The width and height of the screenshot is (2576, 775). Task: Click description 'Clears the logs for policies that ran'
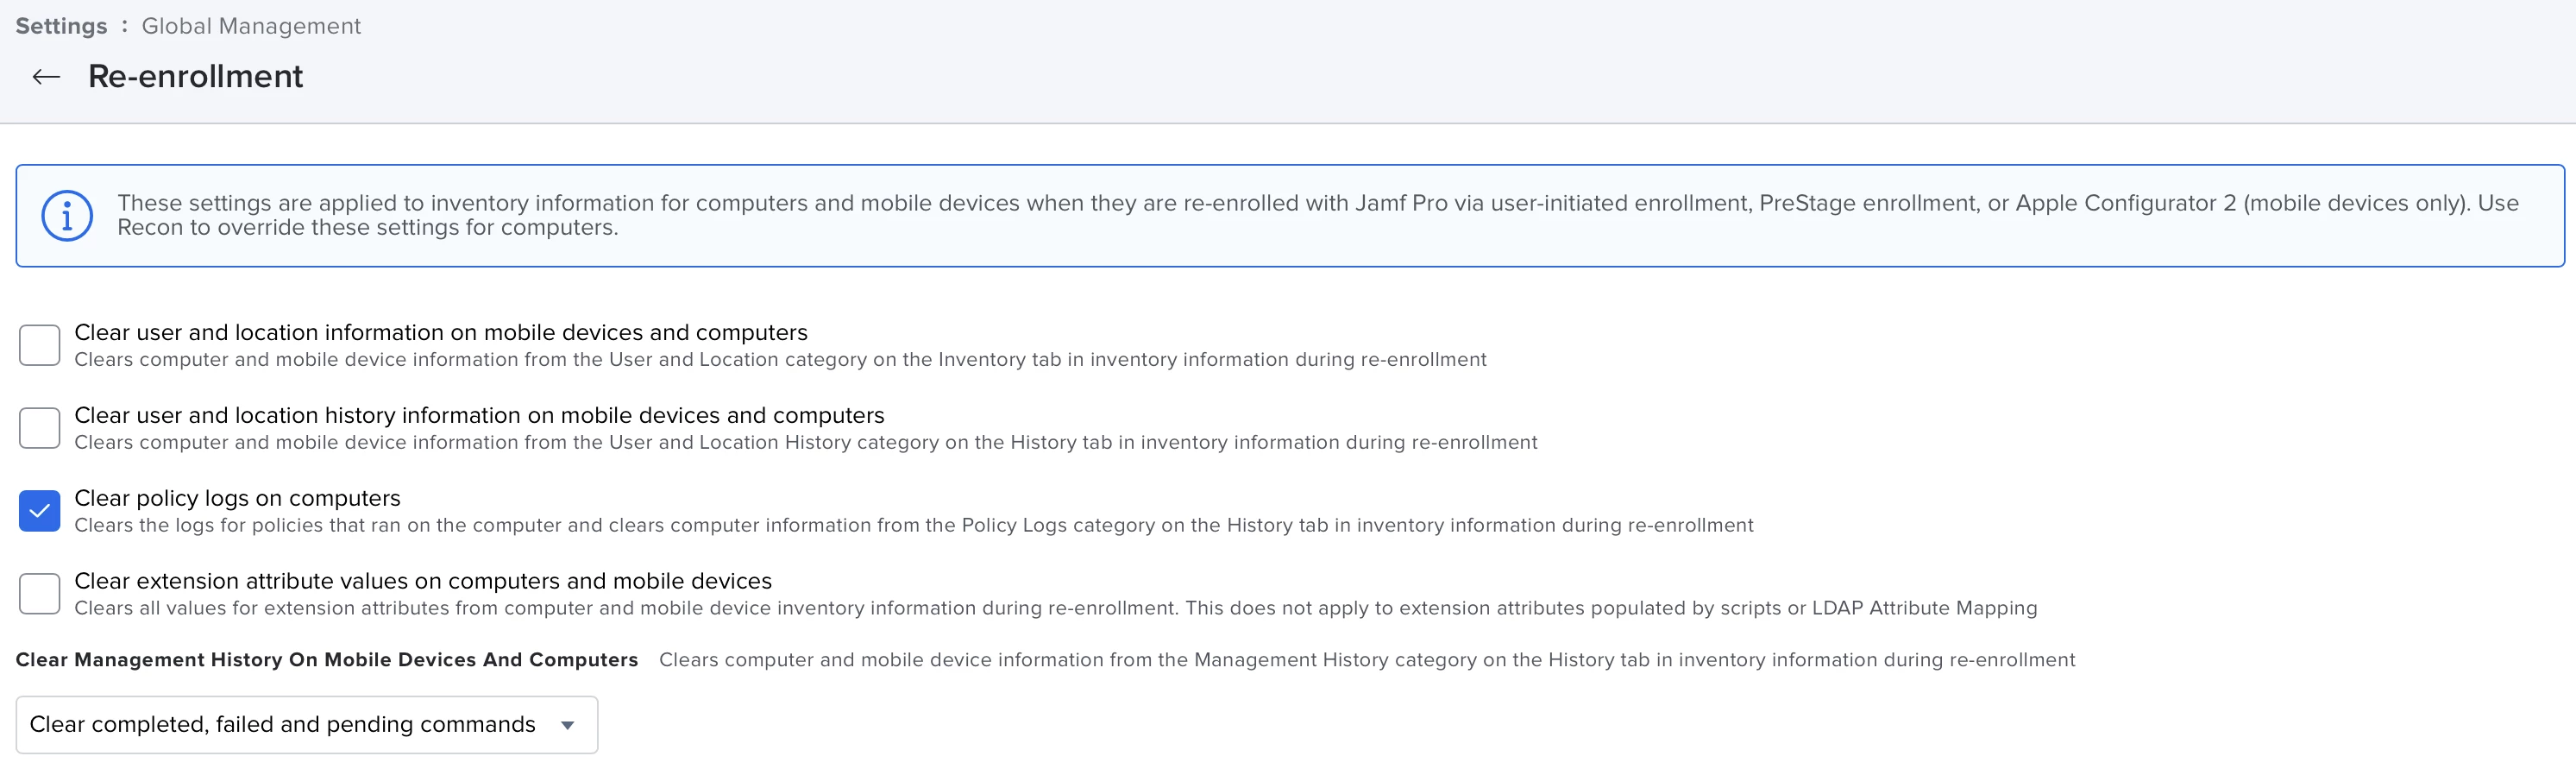click(x=914, y=526)
